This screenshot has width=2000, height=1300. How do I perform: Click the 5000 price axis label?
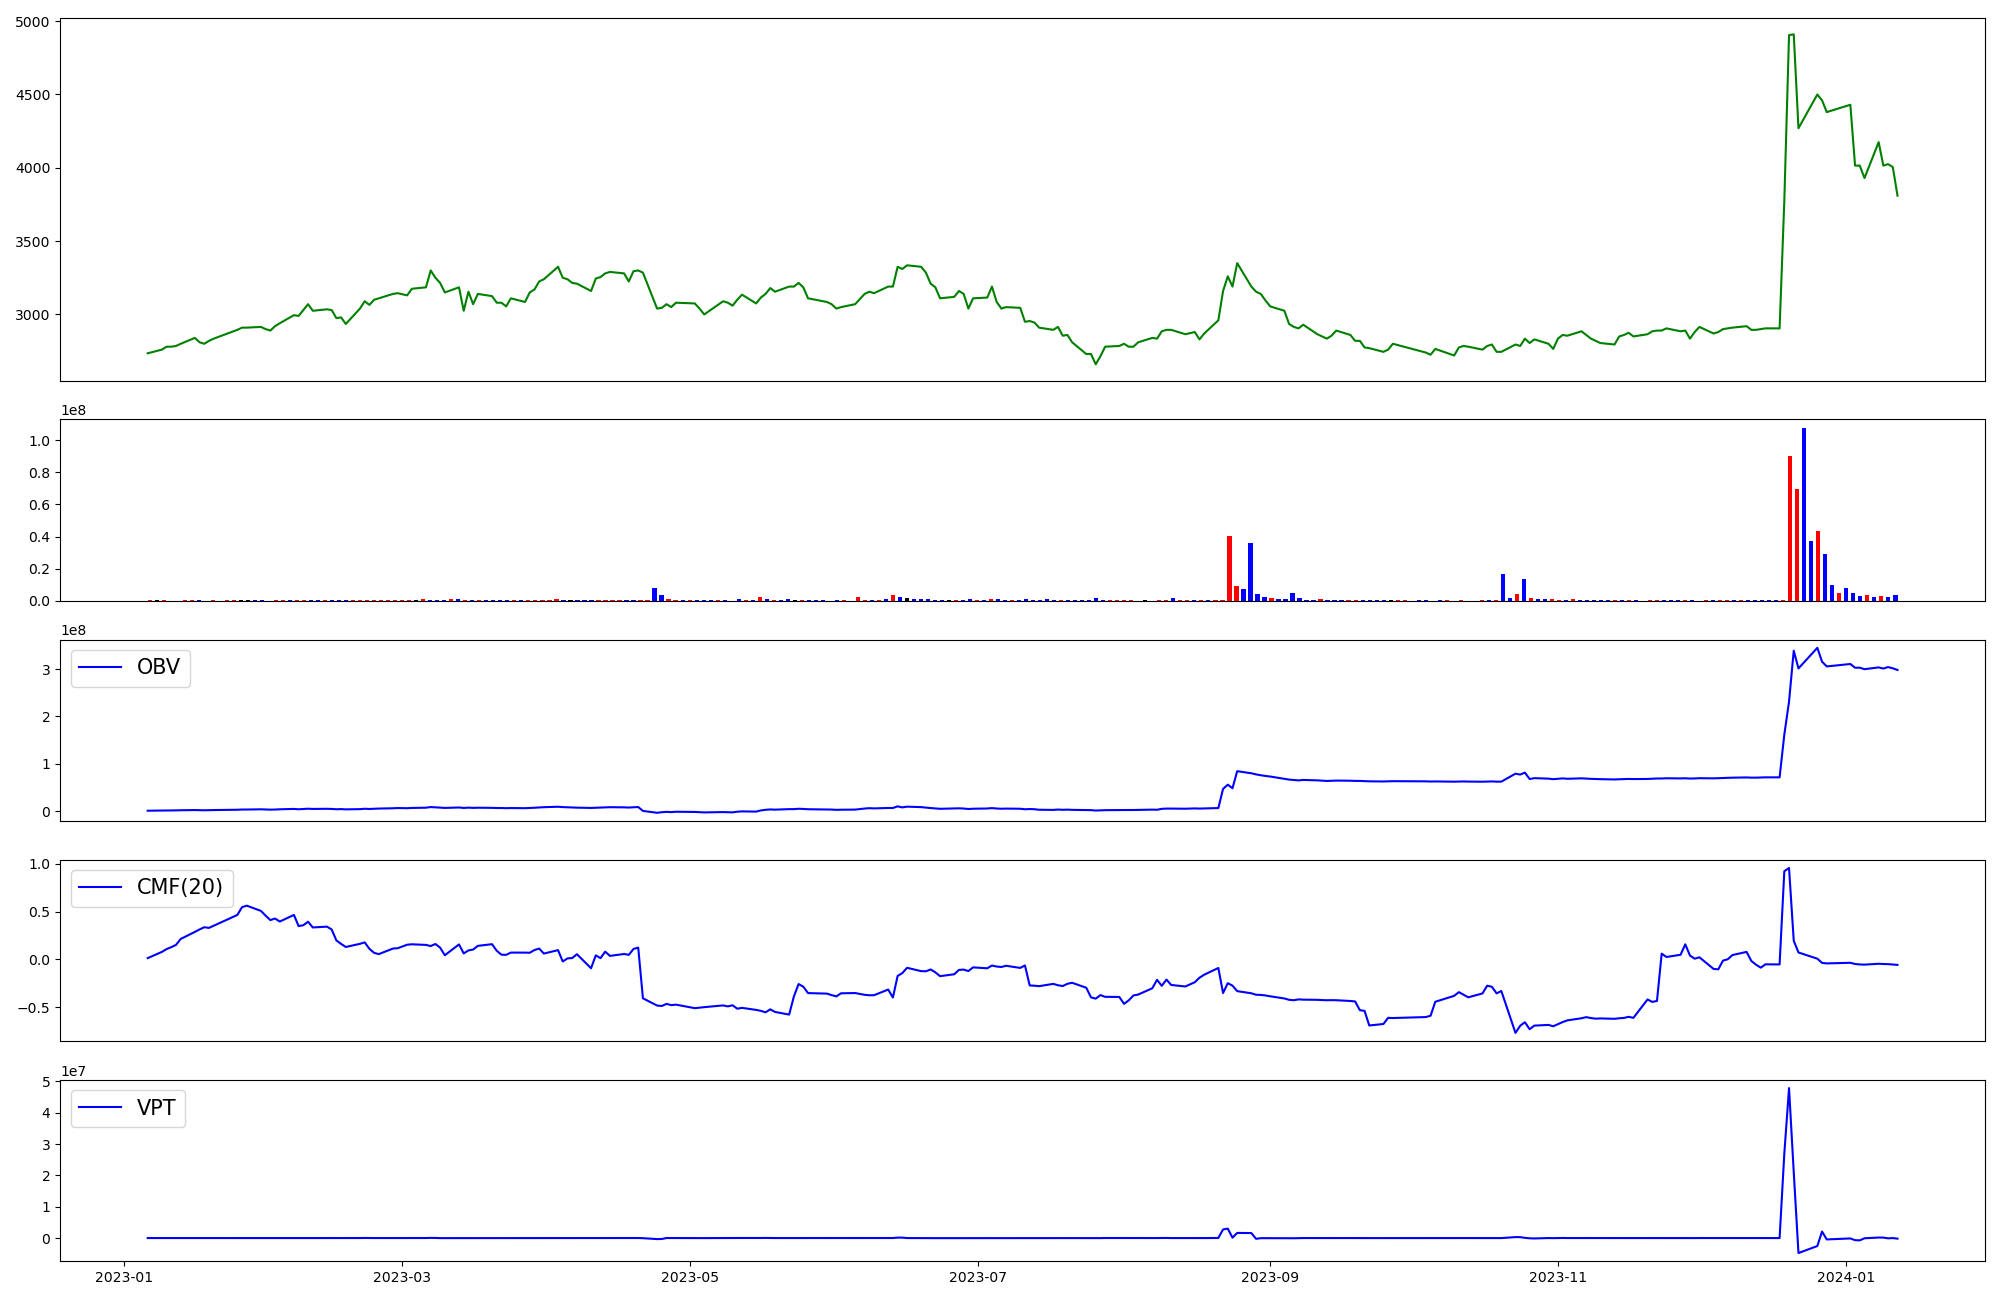click(32, 21)
